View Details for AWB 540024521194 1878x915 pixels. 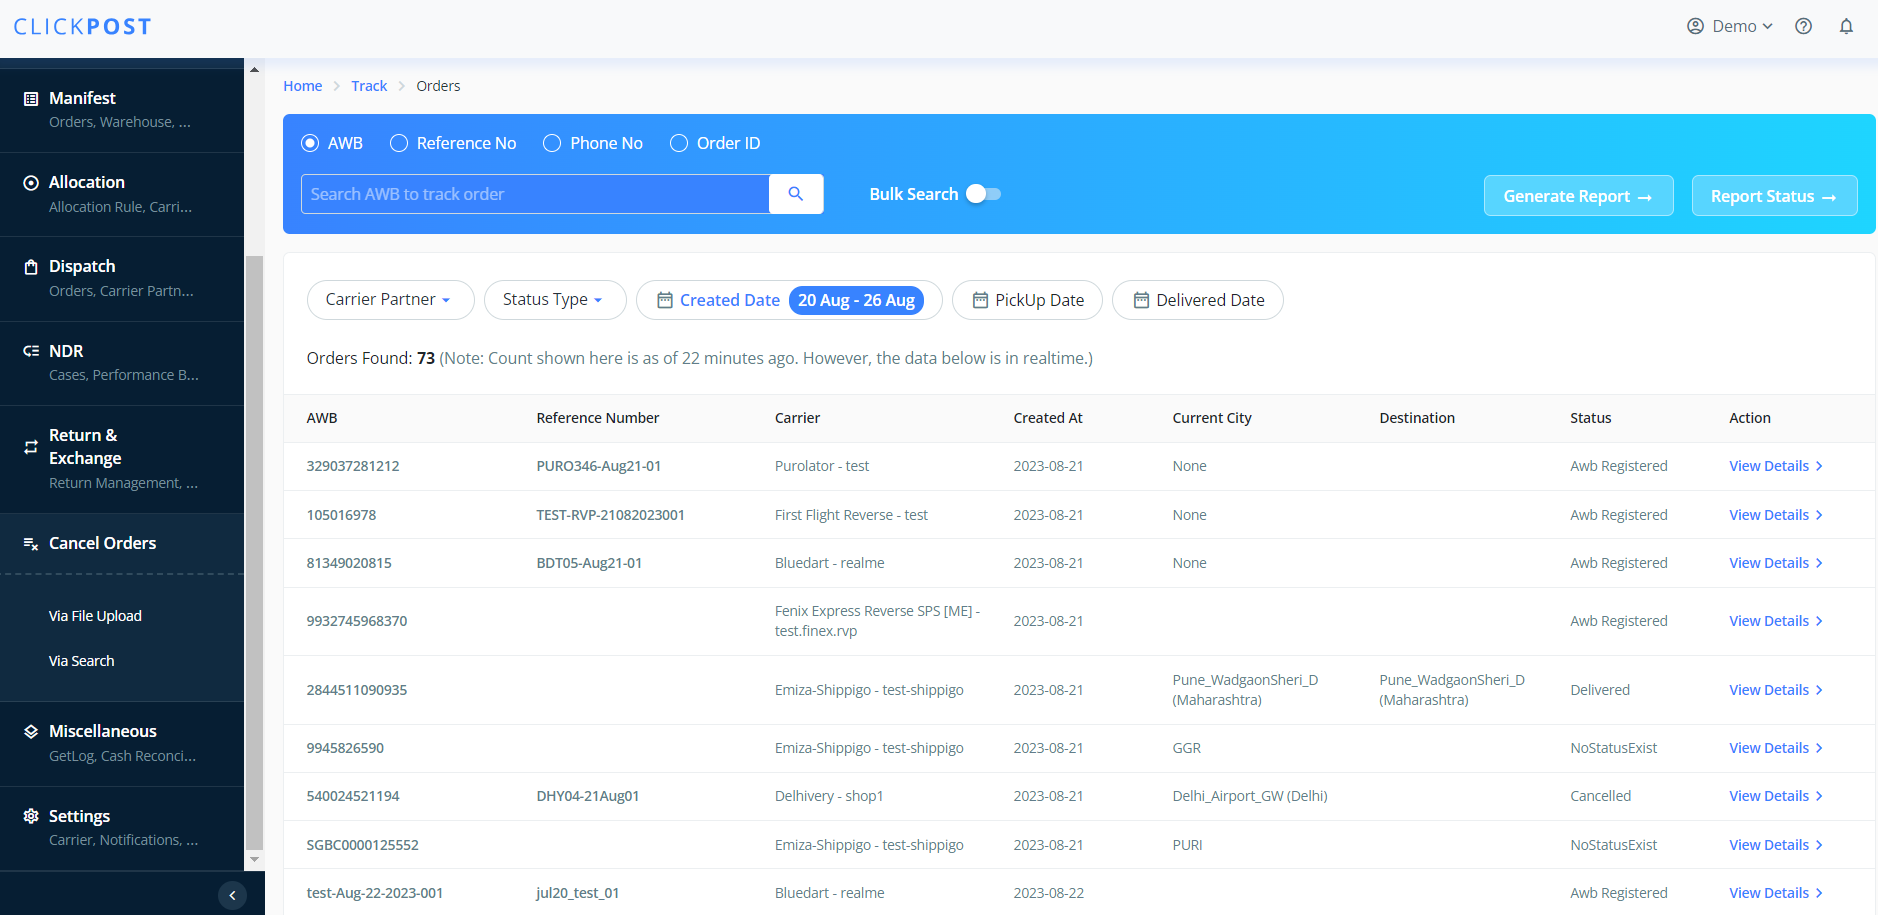click(x=1776, y=796)
